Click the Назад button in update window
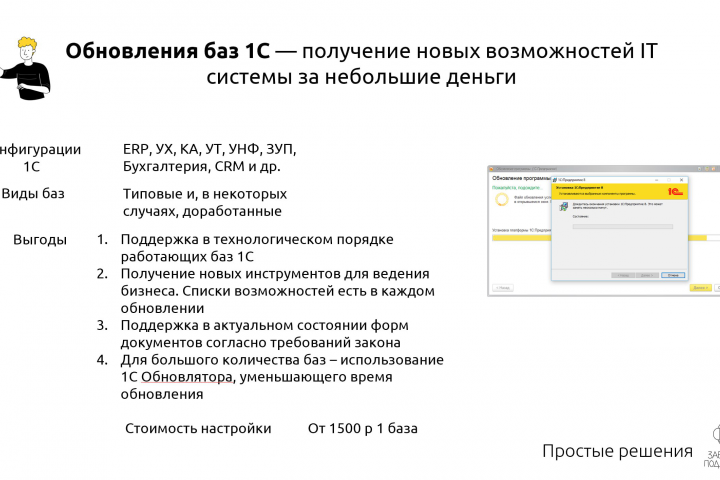 [503, 288]
